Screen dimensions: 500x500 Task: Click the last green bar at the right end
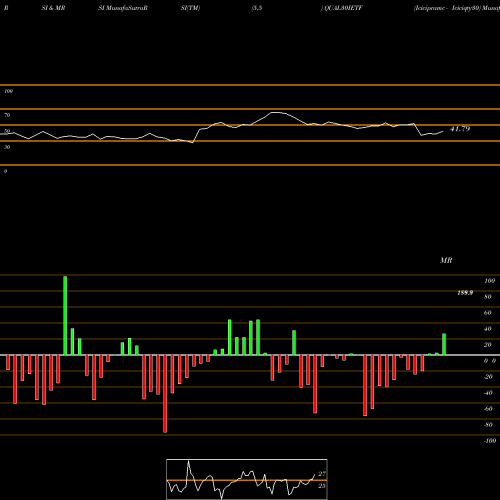pyautogui.click(x=444, y=344)
